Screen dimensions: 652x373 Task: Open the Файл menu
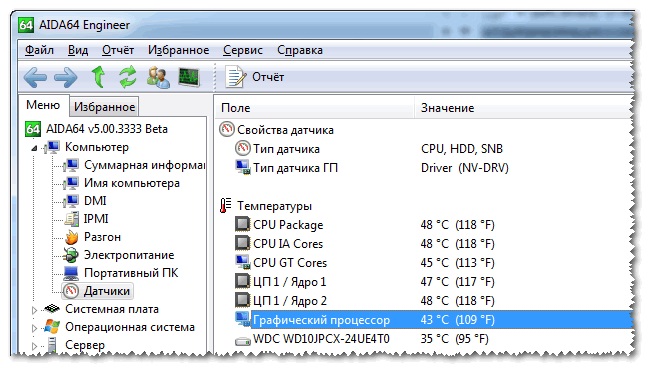(x=39, y=50)
